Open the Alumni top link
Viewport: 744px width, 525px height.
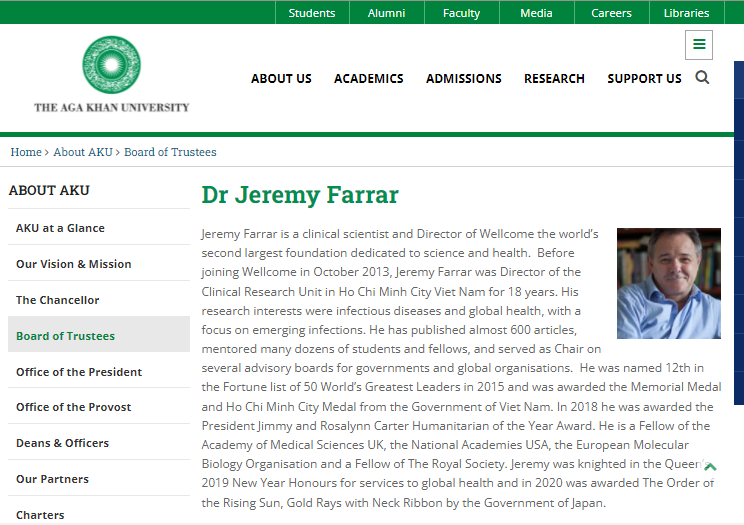pos(386,13)
